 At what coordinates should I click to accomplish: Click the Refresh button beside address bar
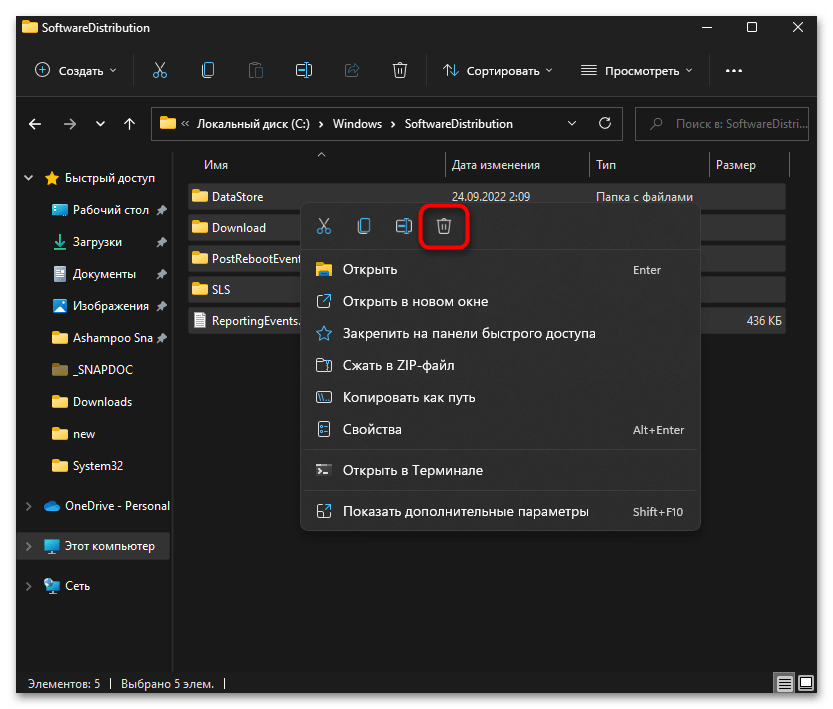pos(604,124)
